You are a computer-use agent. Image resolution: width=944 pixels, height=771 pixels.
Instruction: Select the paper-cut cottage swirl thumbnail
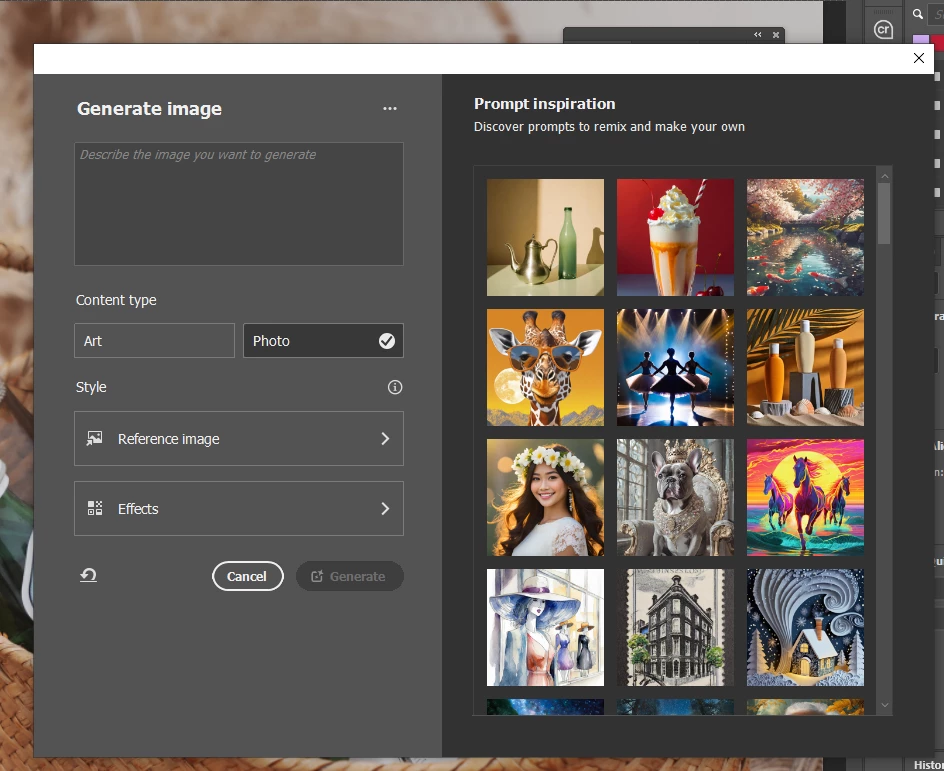pos(805,627)
